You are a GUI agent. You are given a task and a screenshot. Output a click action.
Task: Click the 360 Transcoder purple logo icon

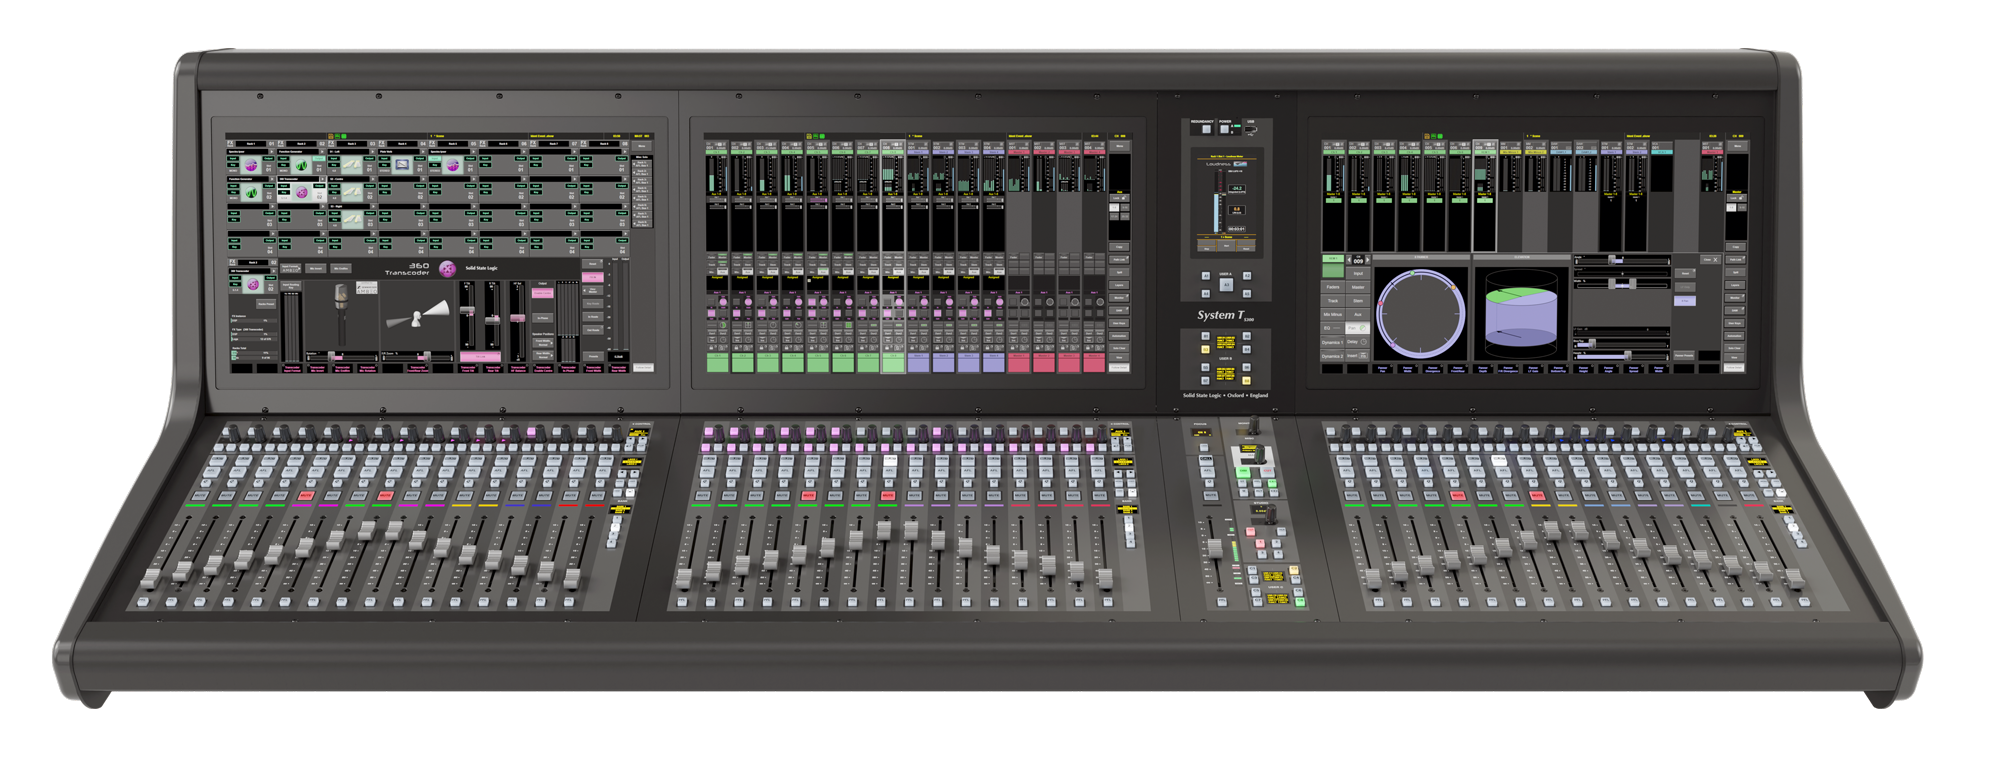[447, 268]
